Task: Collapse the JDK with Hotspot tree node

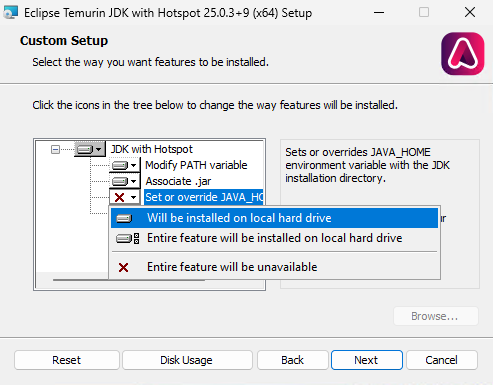Action: [x=55, y=149]
